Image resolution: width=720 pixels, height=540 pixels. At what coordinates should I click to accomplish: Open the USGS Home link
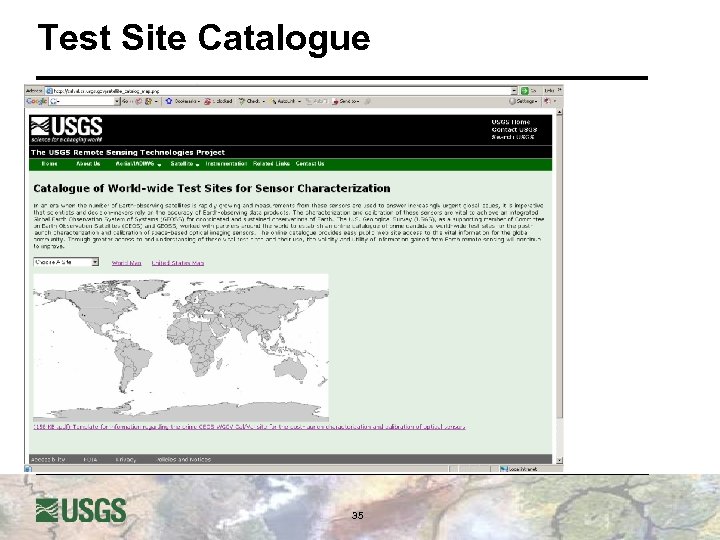[511, 122]
